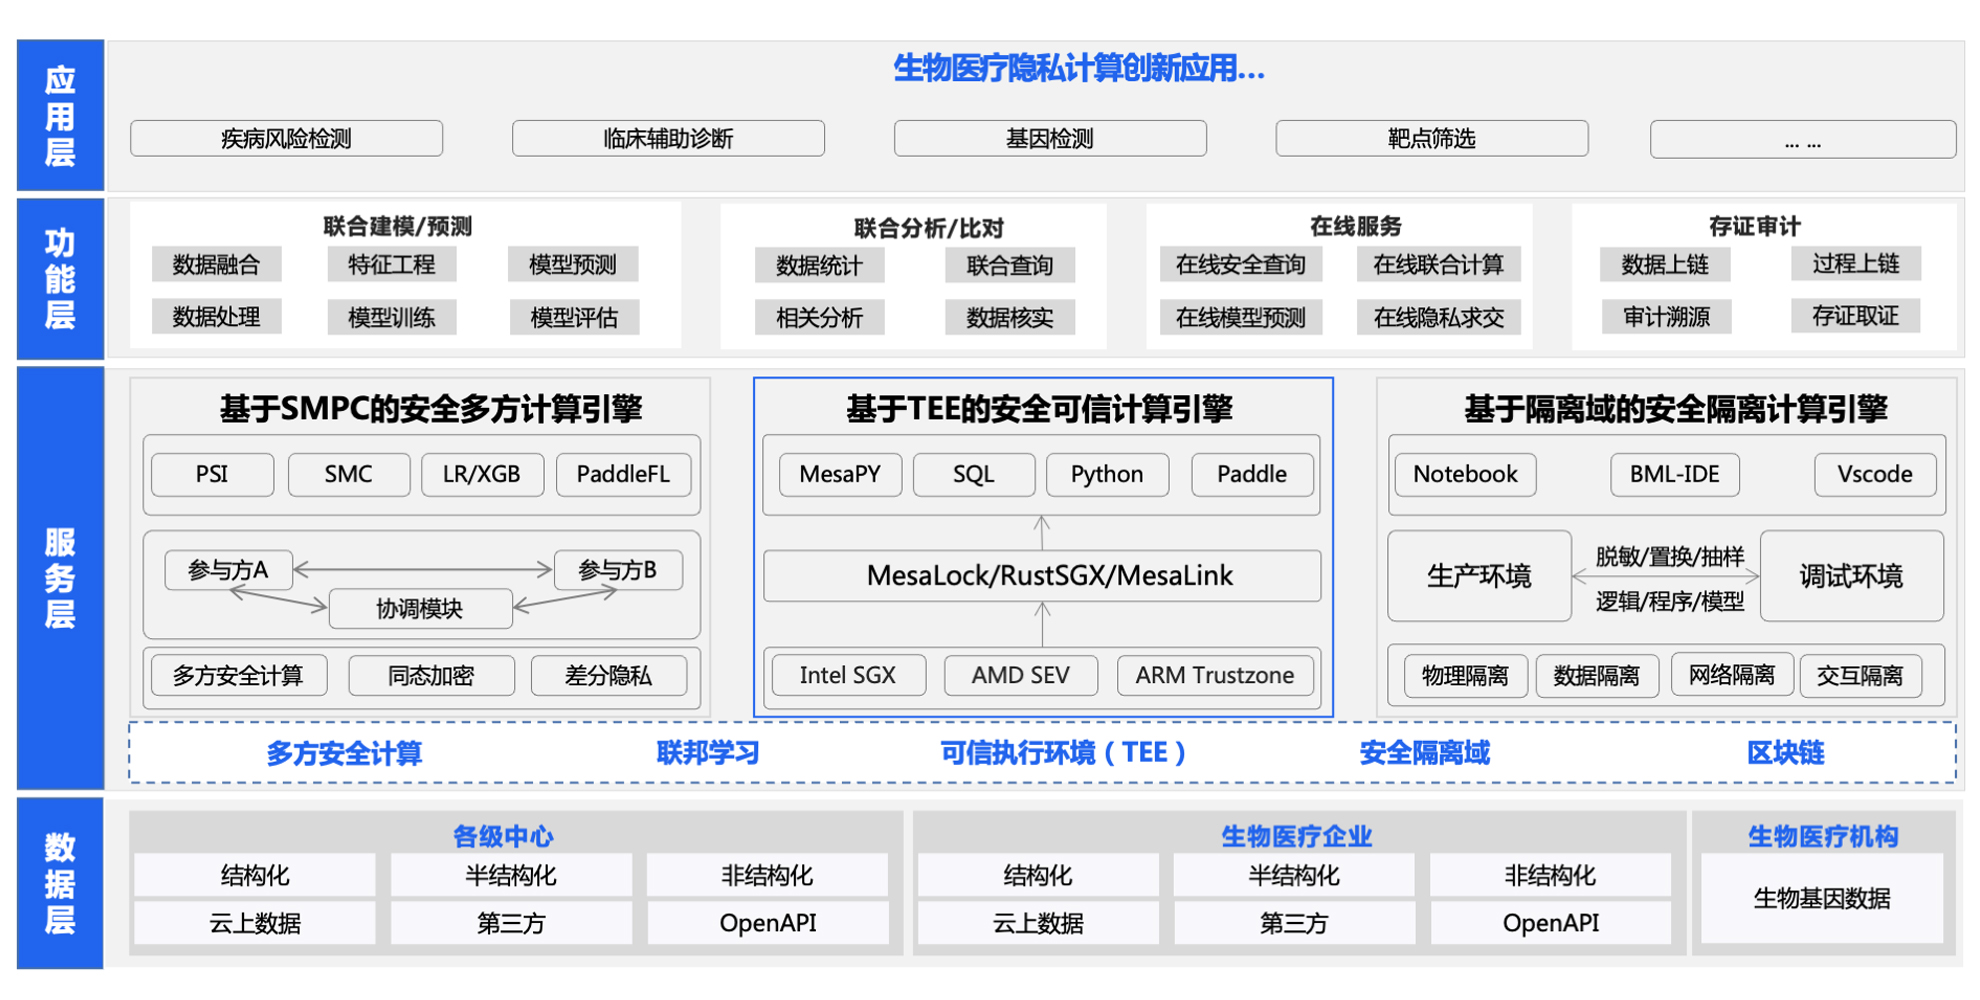This screenshot has height=1000, width=1980.
Task: Select the Intel SGX hardware option
Action: [x=847, y=675]
